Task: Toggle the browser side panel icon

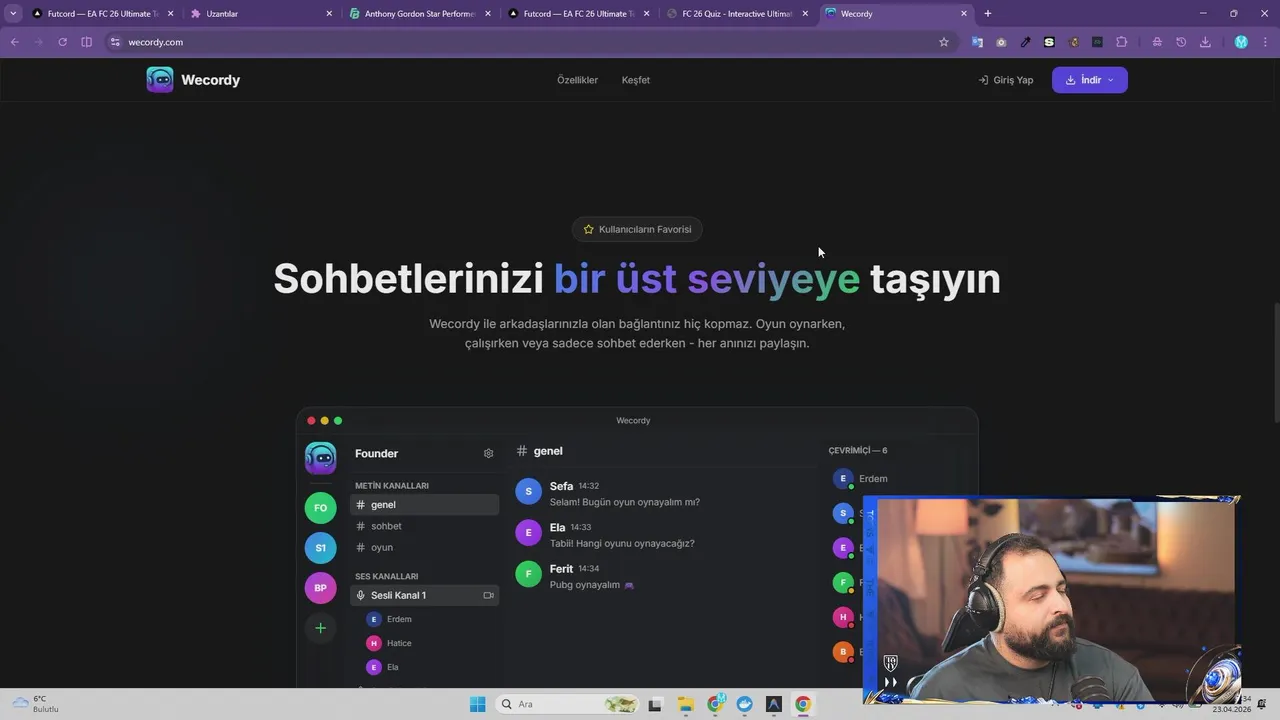Action: point(86,42)
